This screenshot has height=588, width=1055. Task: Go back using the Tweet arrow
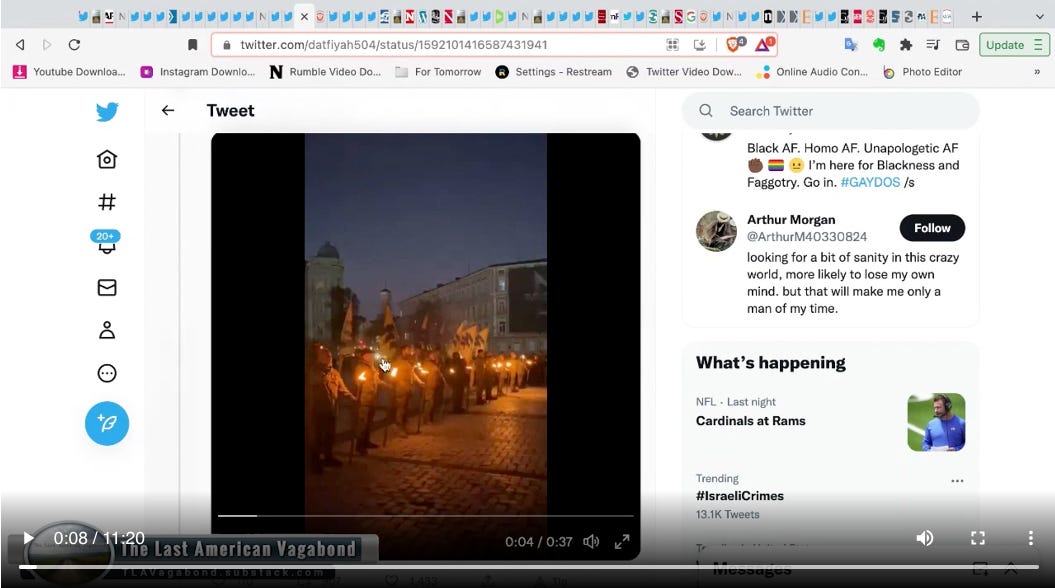point(168,110)
